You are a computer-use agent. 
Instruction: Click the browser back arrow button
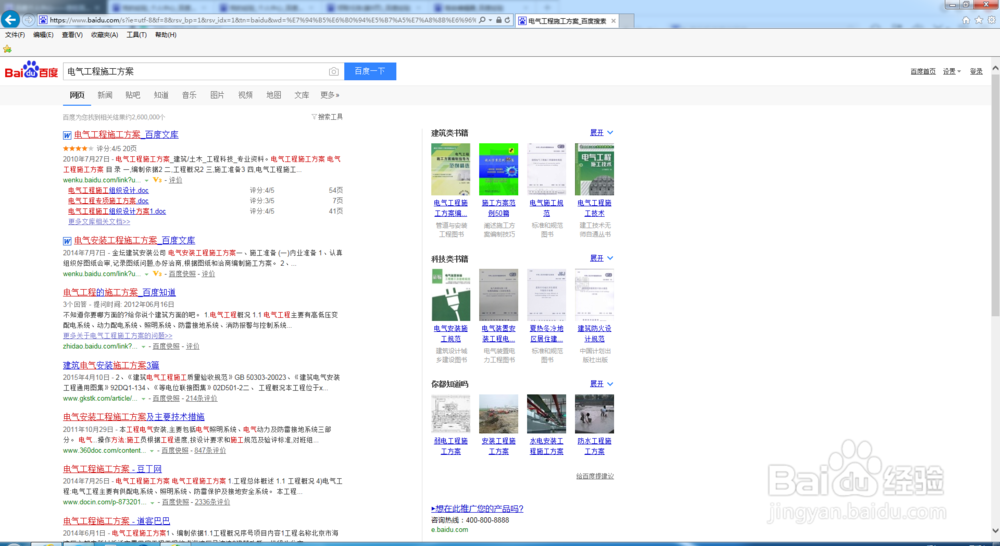pos(10,20)
